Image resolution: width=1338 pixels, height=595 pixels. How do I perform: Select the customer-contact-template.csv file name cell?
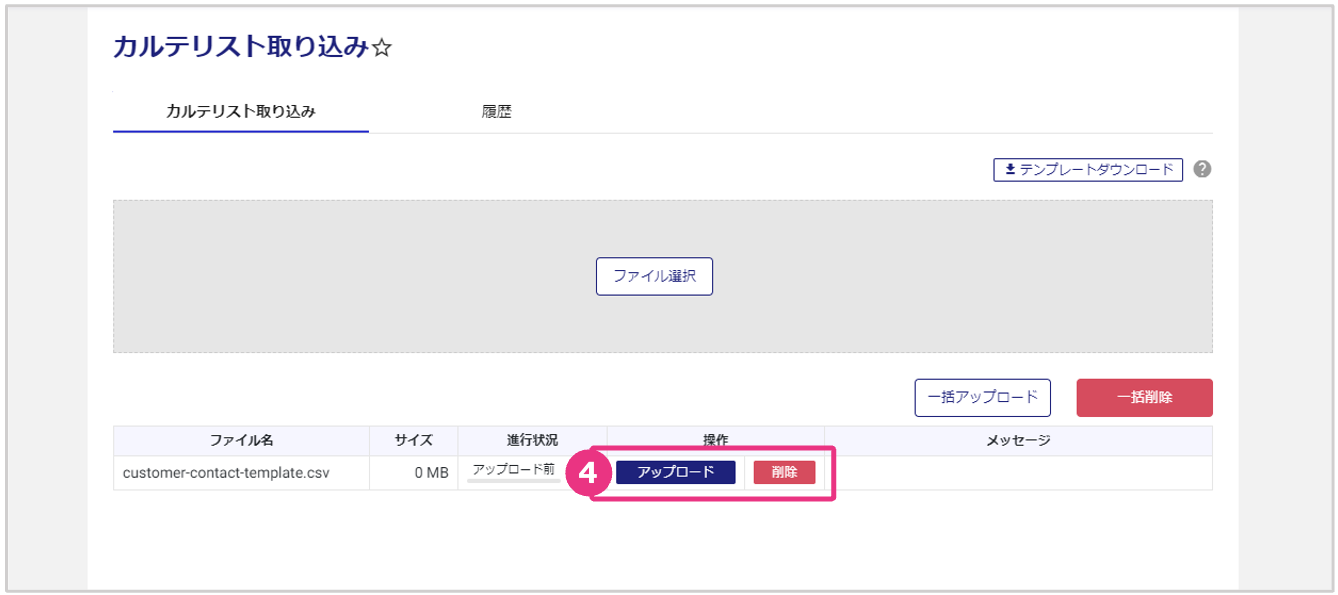[226, 472]
